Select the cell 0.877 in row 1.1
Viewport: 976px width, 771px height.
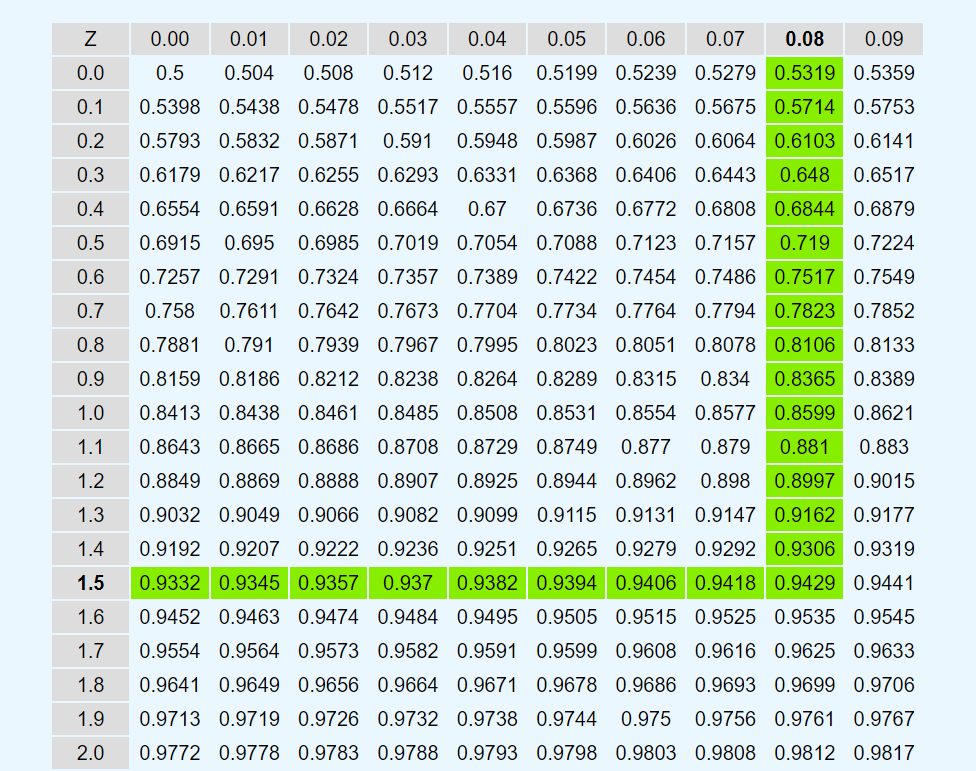(x=645, y=447)
